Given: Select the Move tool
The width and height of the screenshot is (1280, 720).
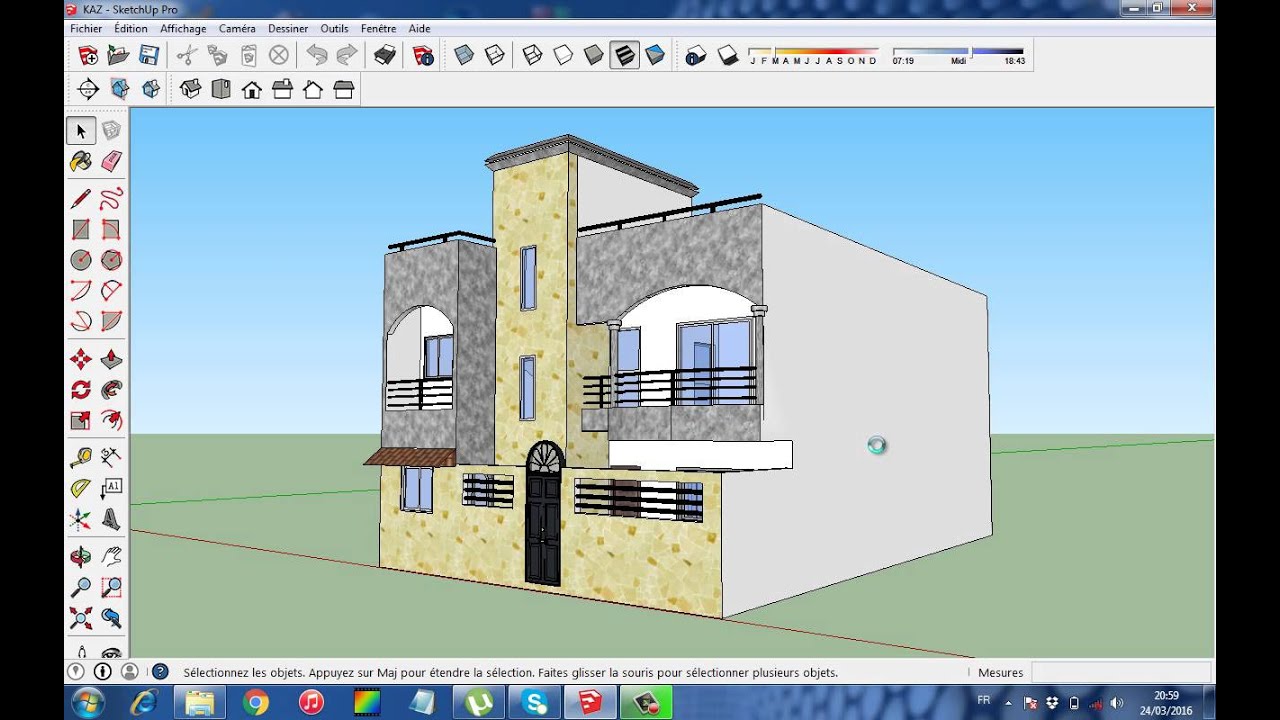Looking at the screenshot, I should click(x=81, y=359).
